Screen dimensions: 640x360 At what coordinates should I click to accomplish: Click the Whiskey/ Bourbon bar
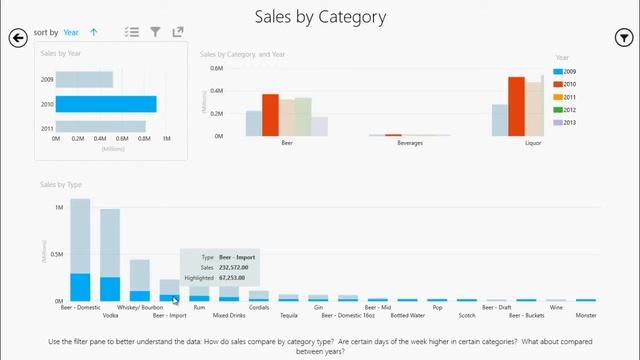[140, 280]
